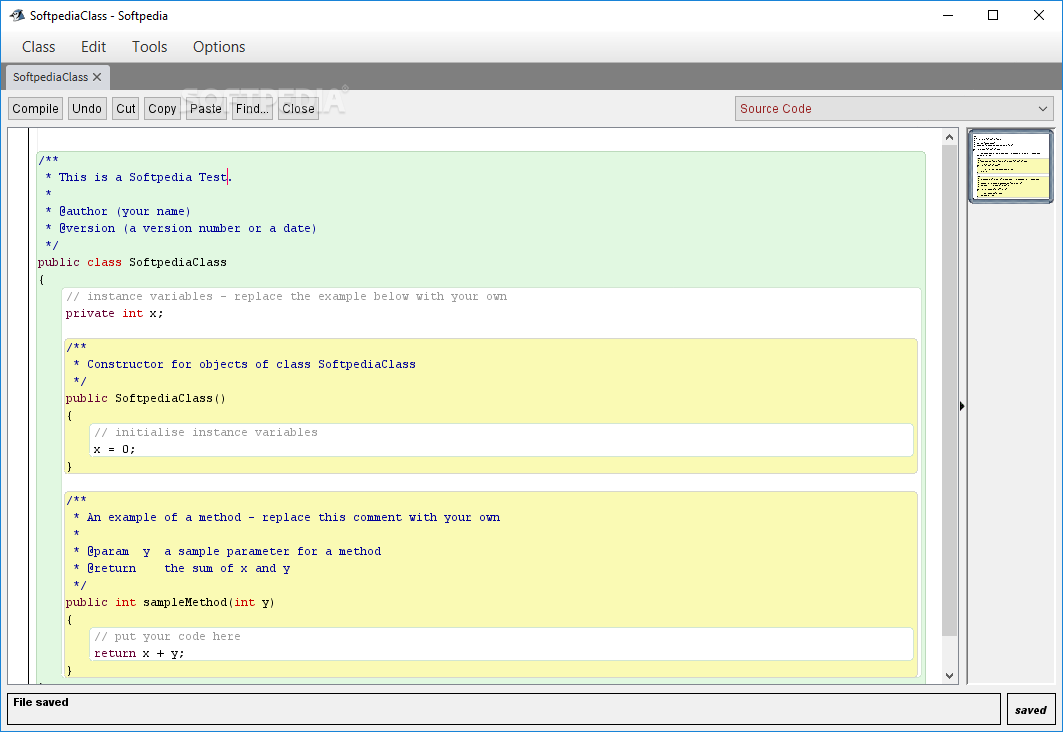Maximize the Softpedia window
Image resolution: width=1063 pixels, height=732 pixels.
tap(992, 15)
